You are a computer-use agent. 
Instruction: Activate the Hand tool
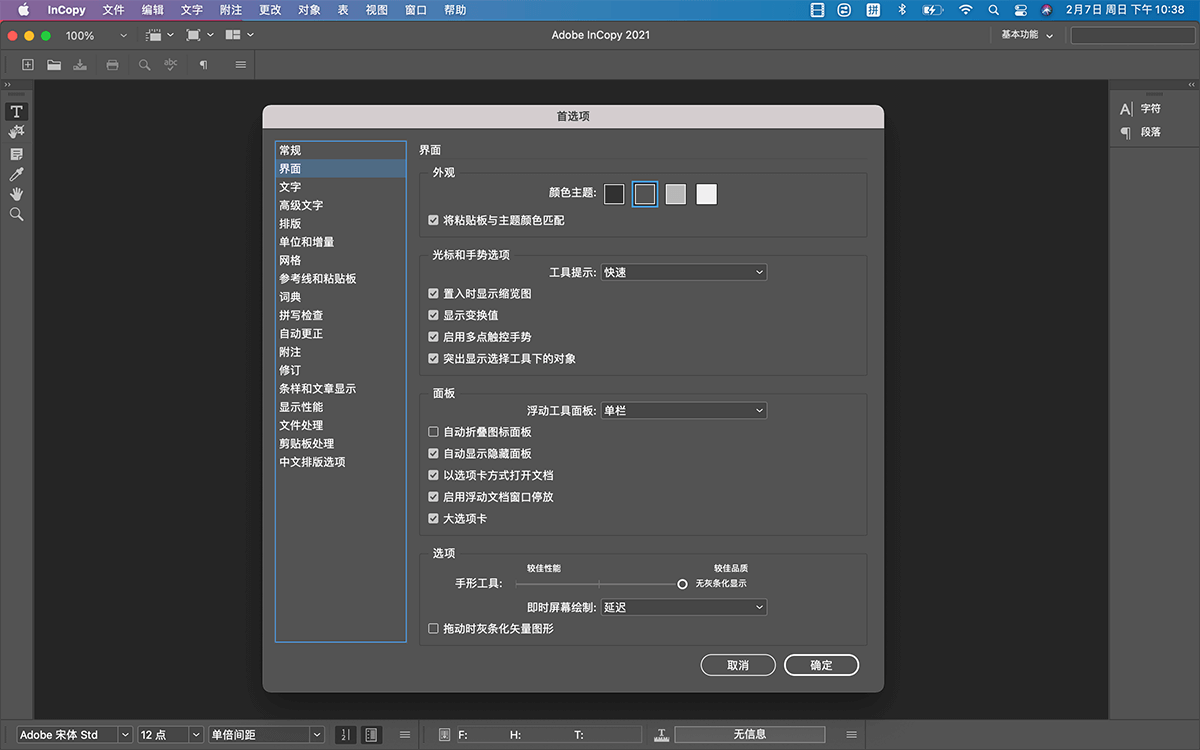[16, 193]
